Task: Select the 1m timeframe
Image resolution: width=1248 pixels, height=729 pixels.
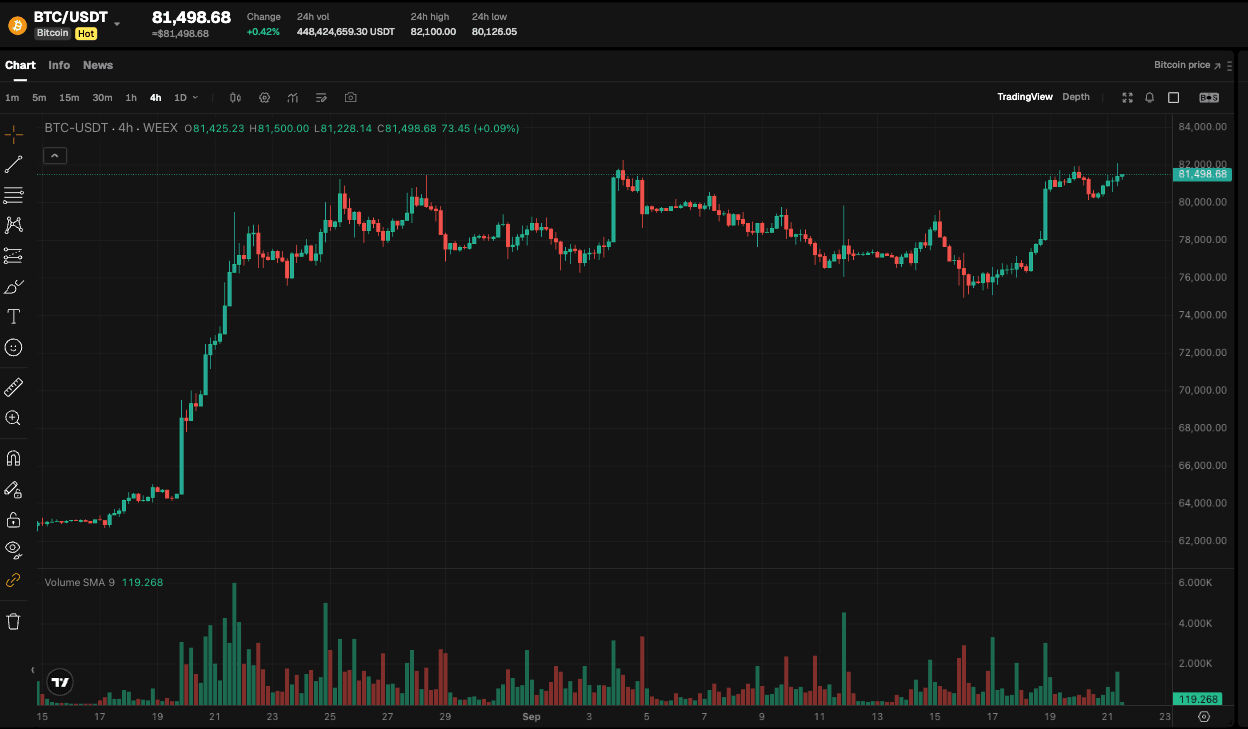Action: point(12,98)
